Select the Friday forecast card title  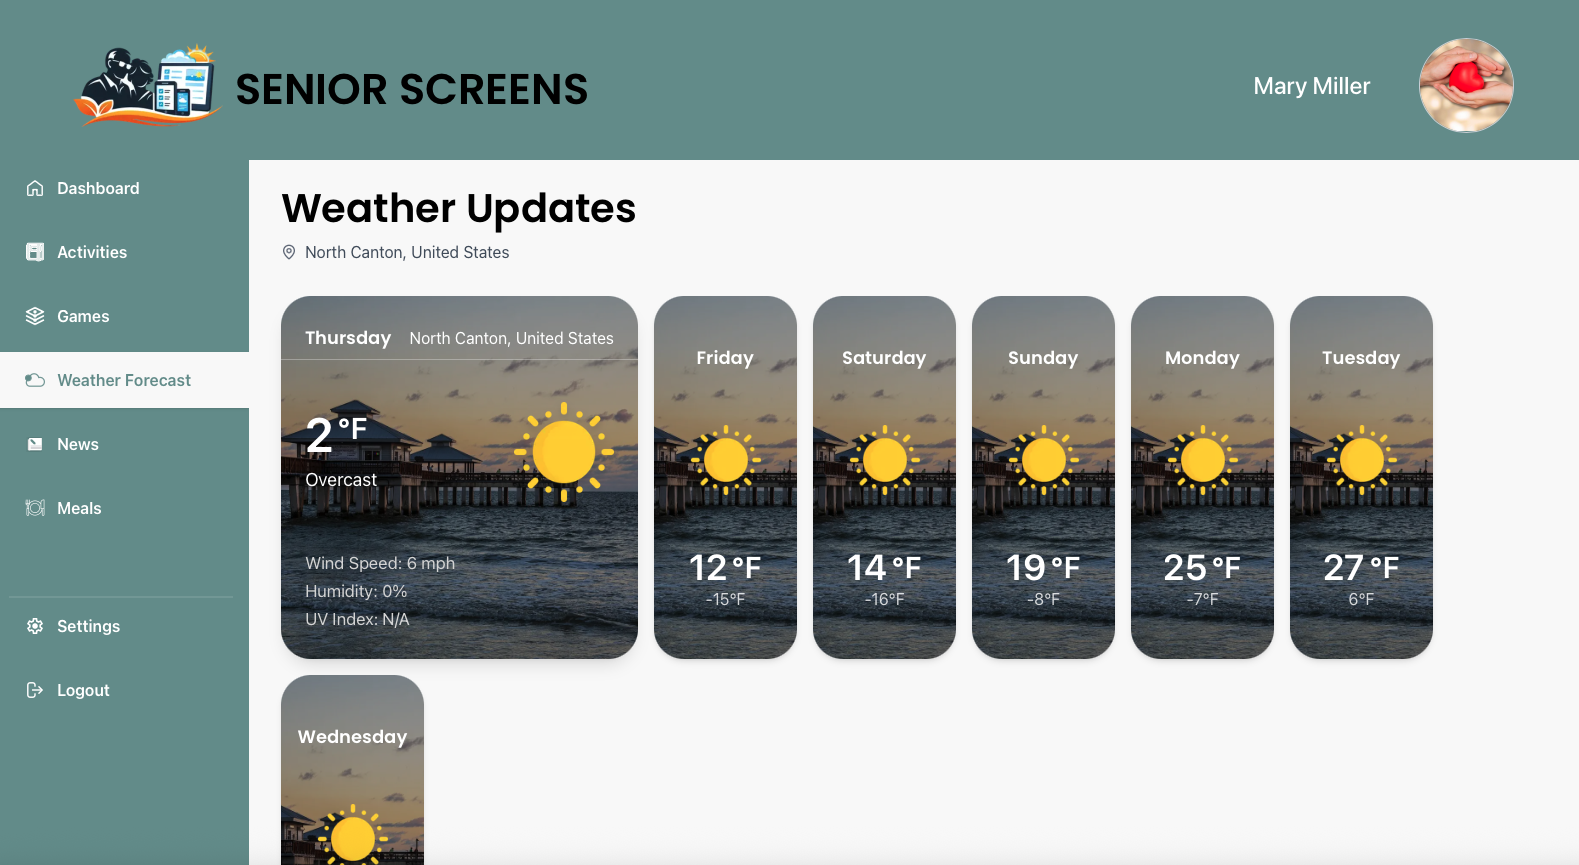(x=725, y=358)
